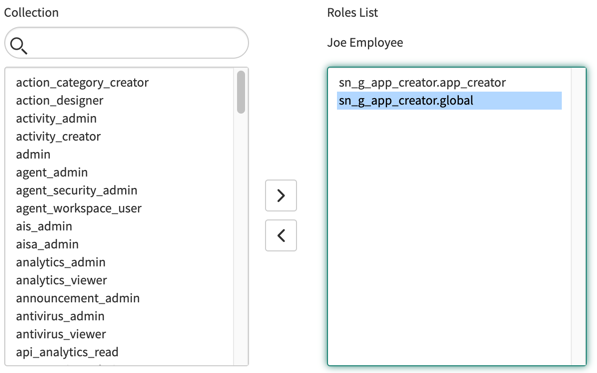Viewport: 597px width, 373px height.
Task: Select api_analytics_read role
Action: pos(67,352)
